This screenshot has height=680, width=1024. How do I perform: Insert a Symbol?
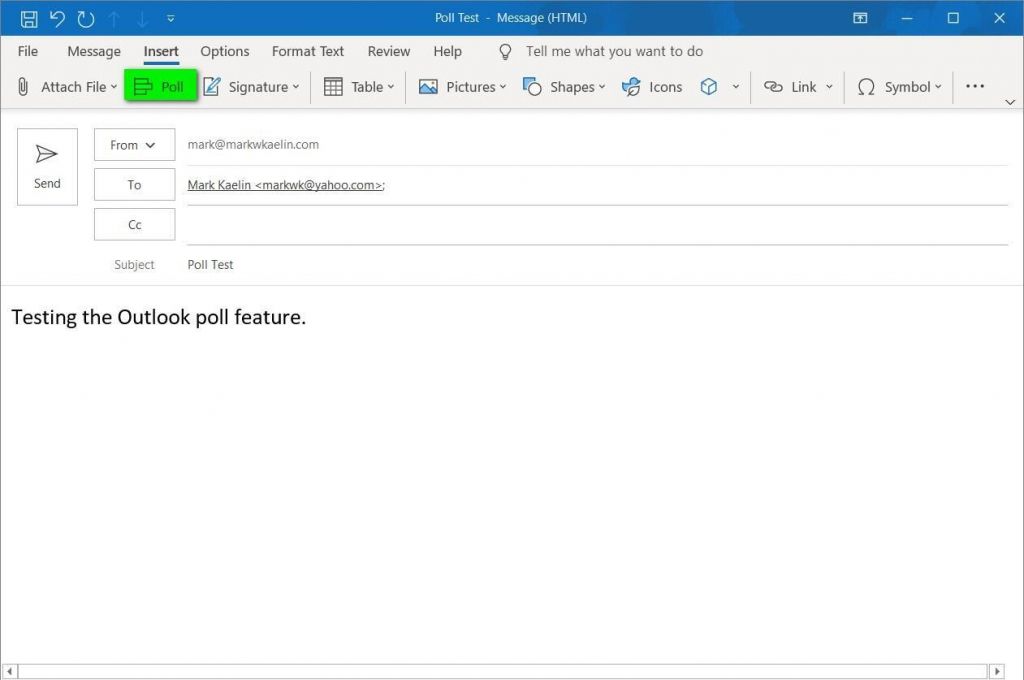898,86
